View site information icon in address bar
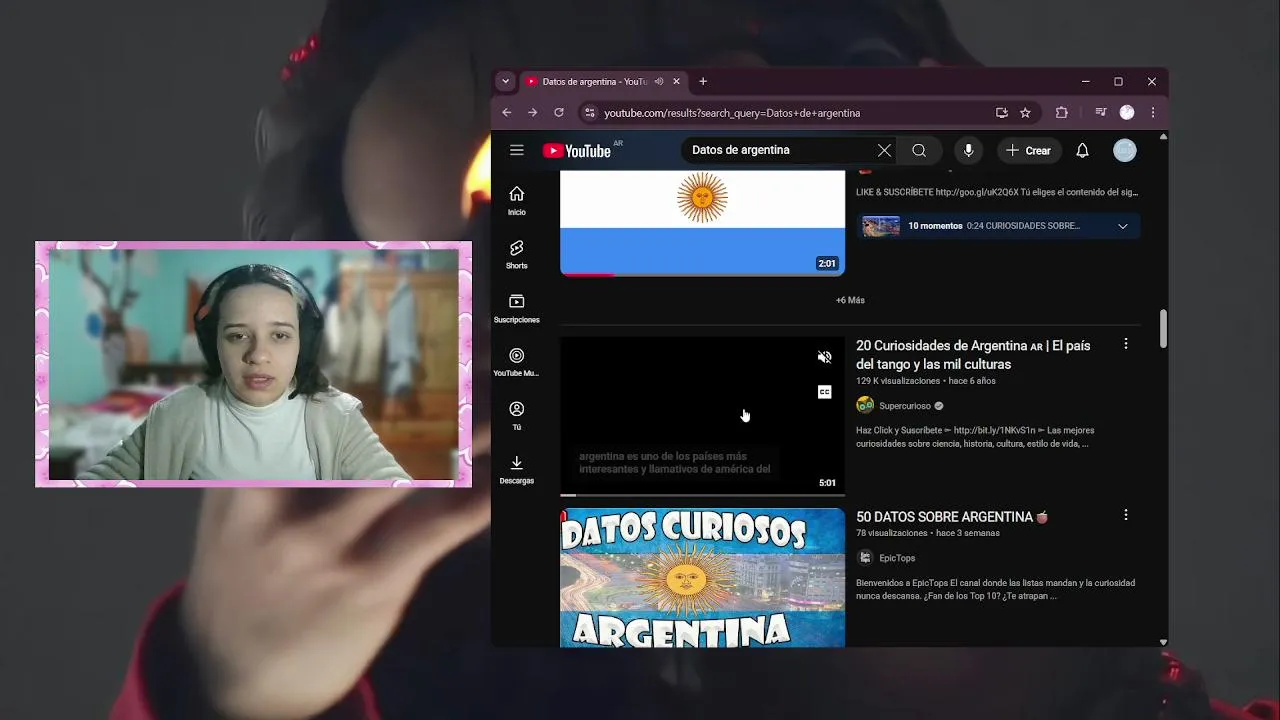The height and width of the screenshot is (720, 1280). [589, 113]
